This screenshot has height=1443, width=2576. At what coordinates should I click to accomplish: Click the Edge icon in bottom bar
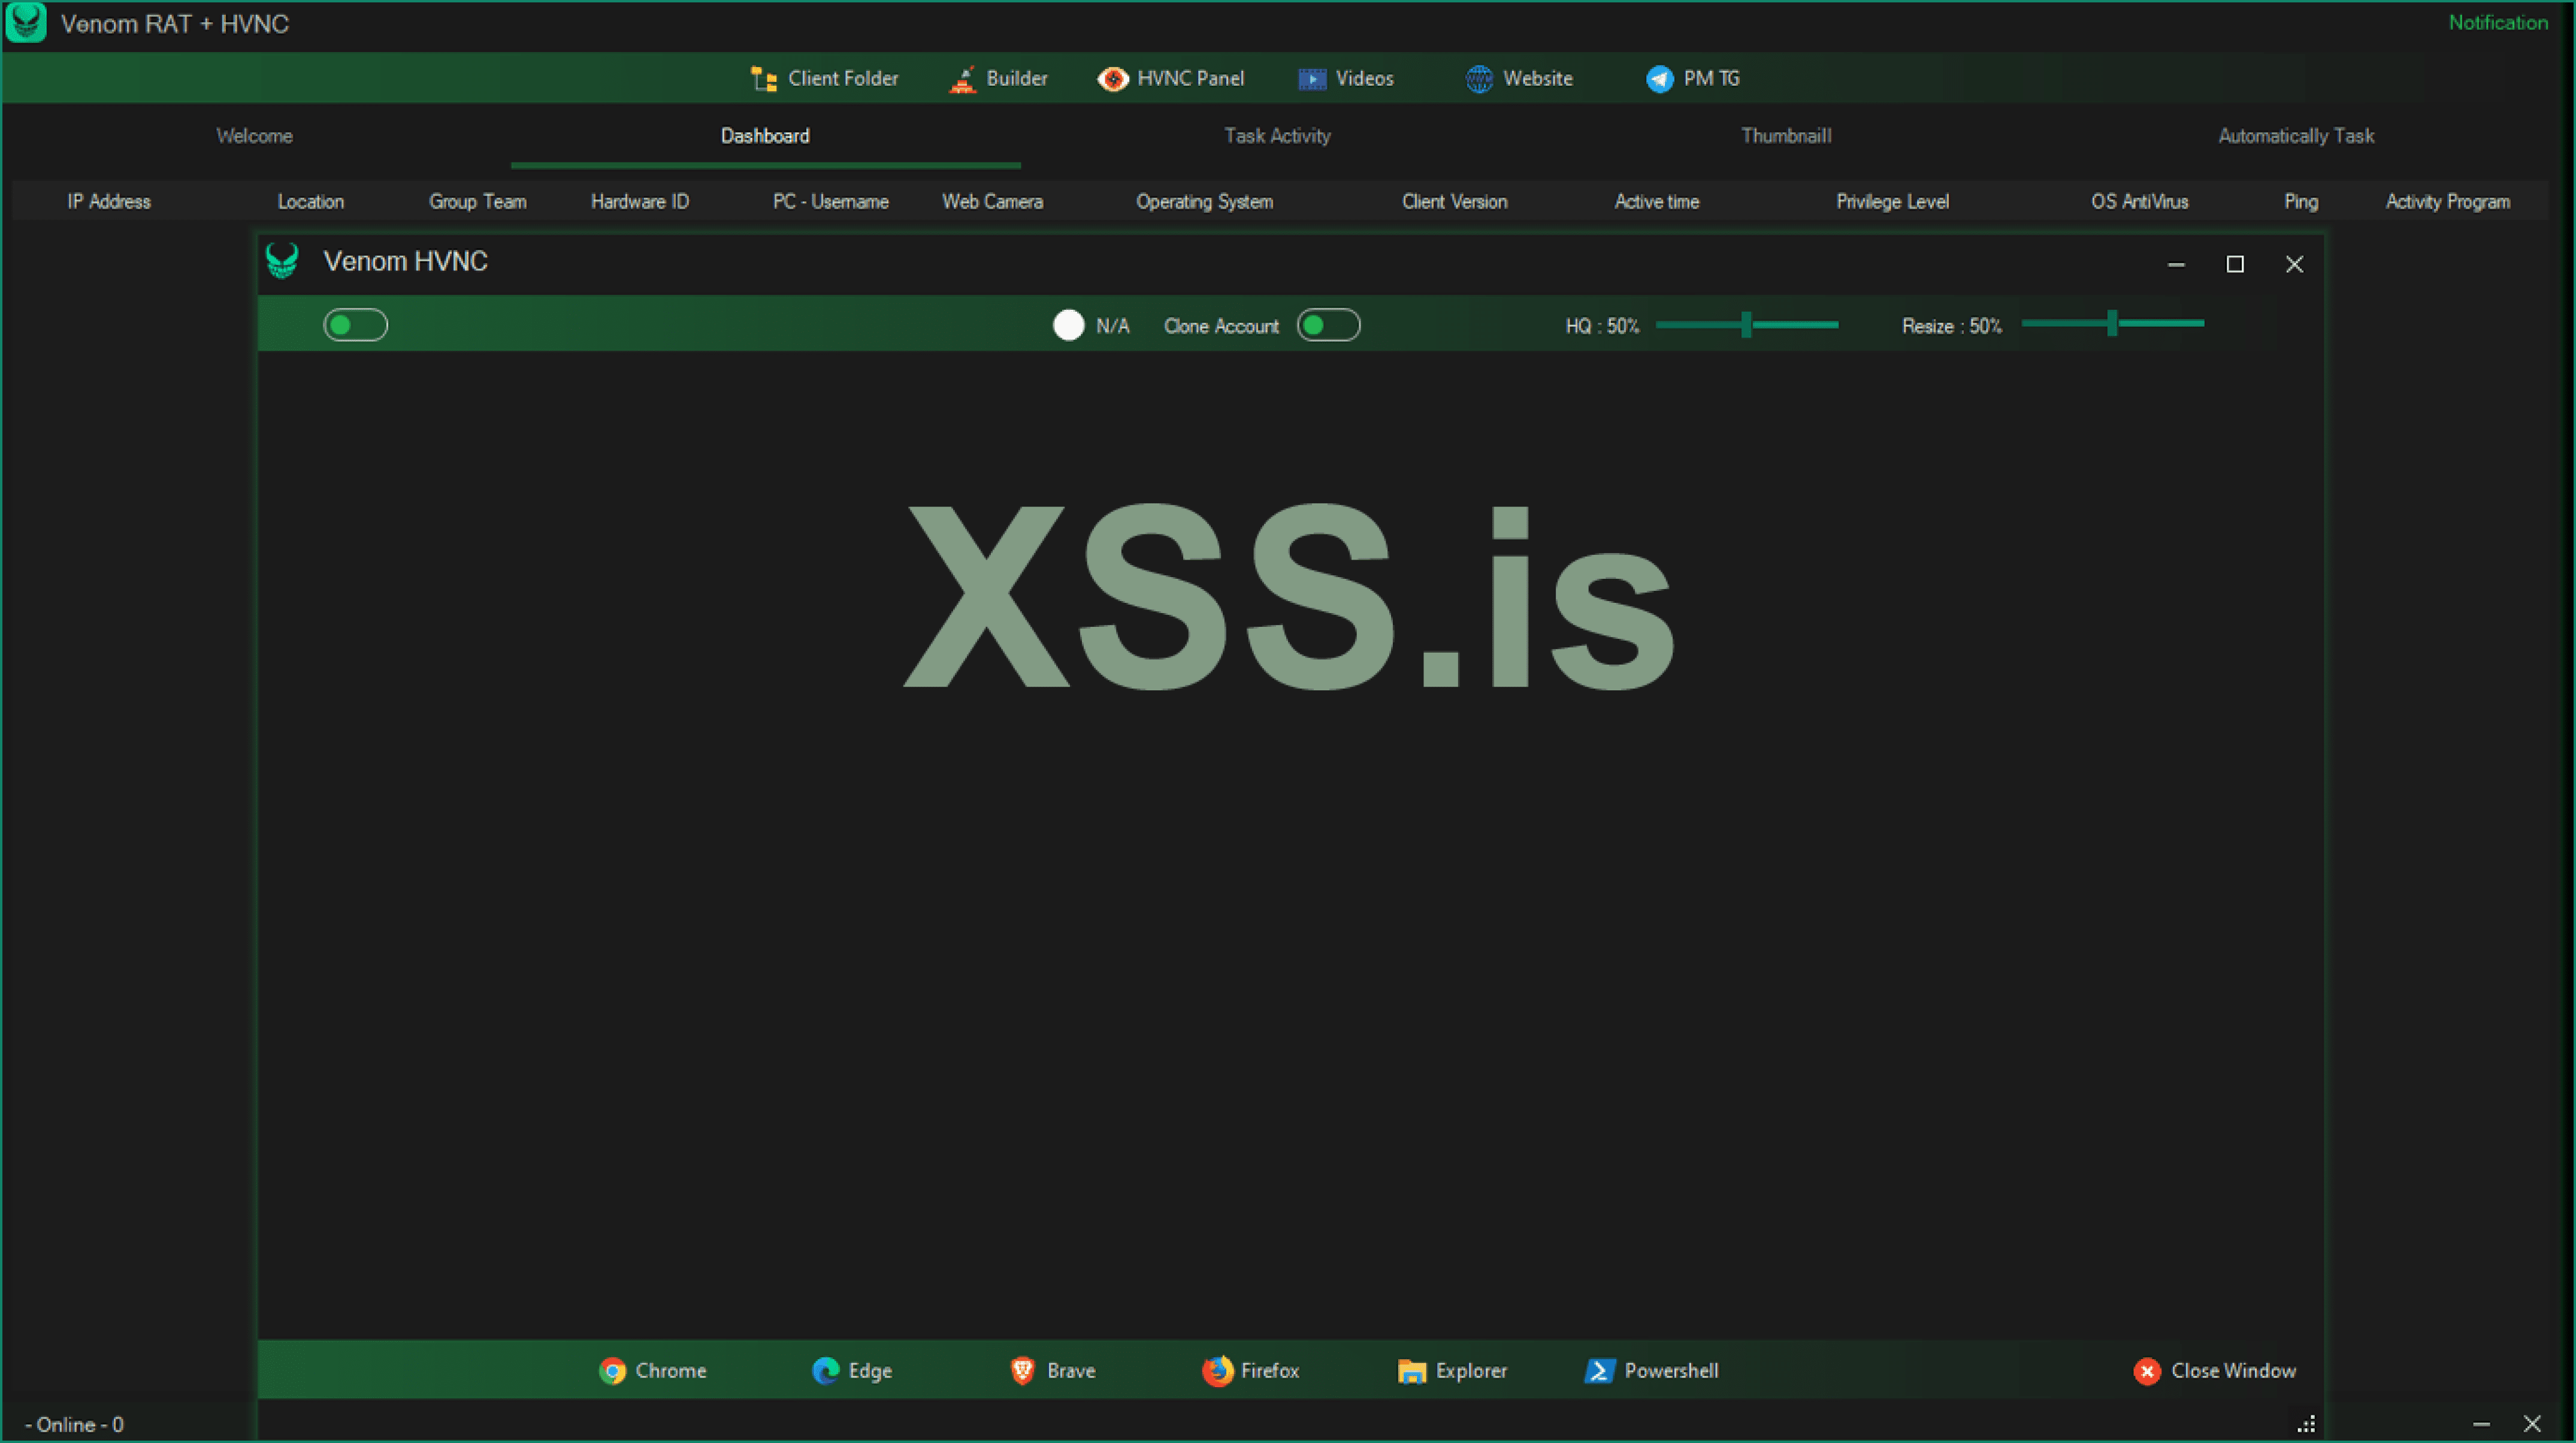click(x=825, y=1371)
